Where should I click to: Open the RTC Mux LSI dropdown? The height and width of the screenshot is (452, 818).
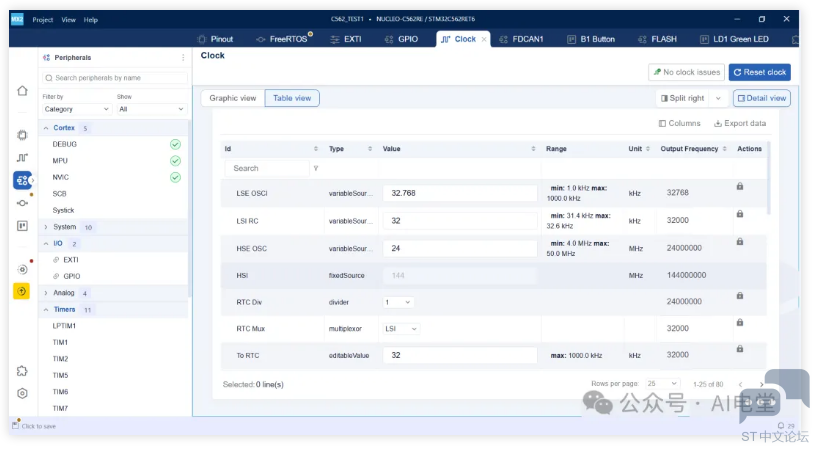[x=401, y=328]
